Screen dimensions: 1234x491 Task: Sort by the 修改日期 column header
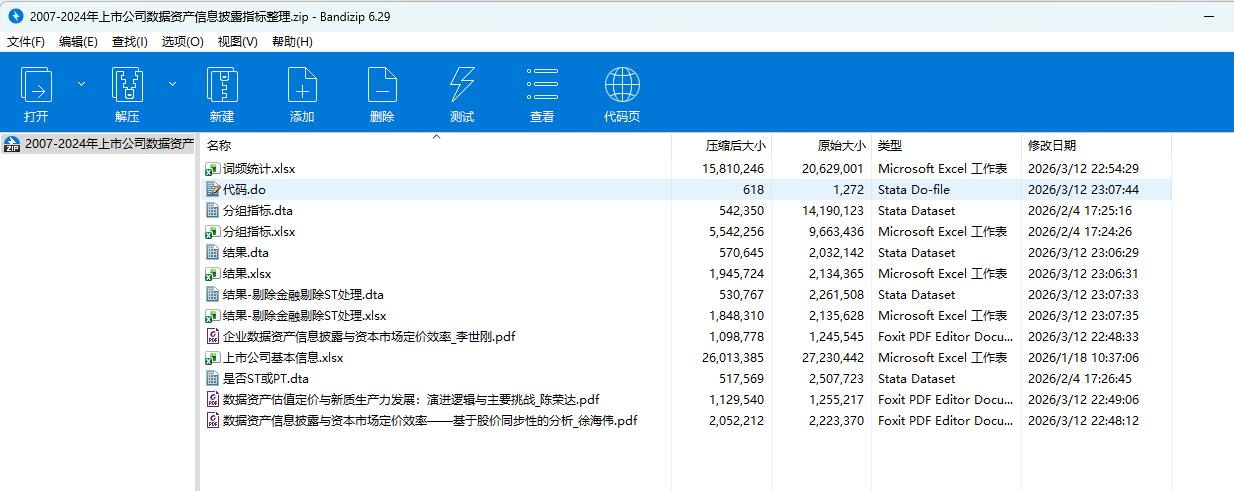tap(1052, 146)
